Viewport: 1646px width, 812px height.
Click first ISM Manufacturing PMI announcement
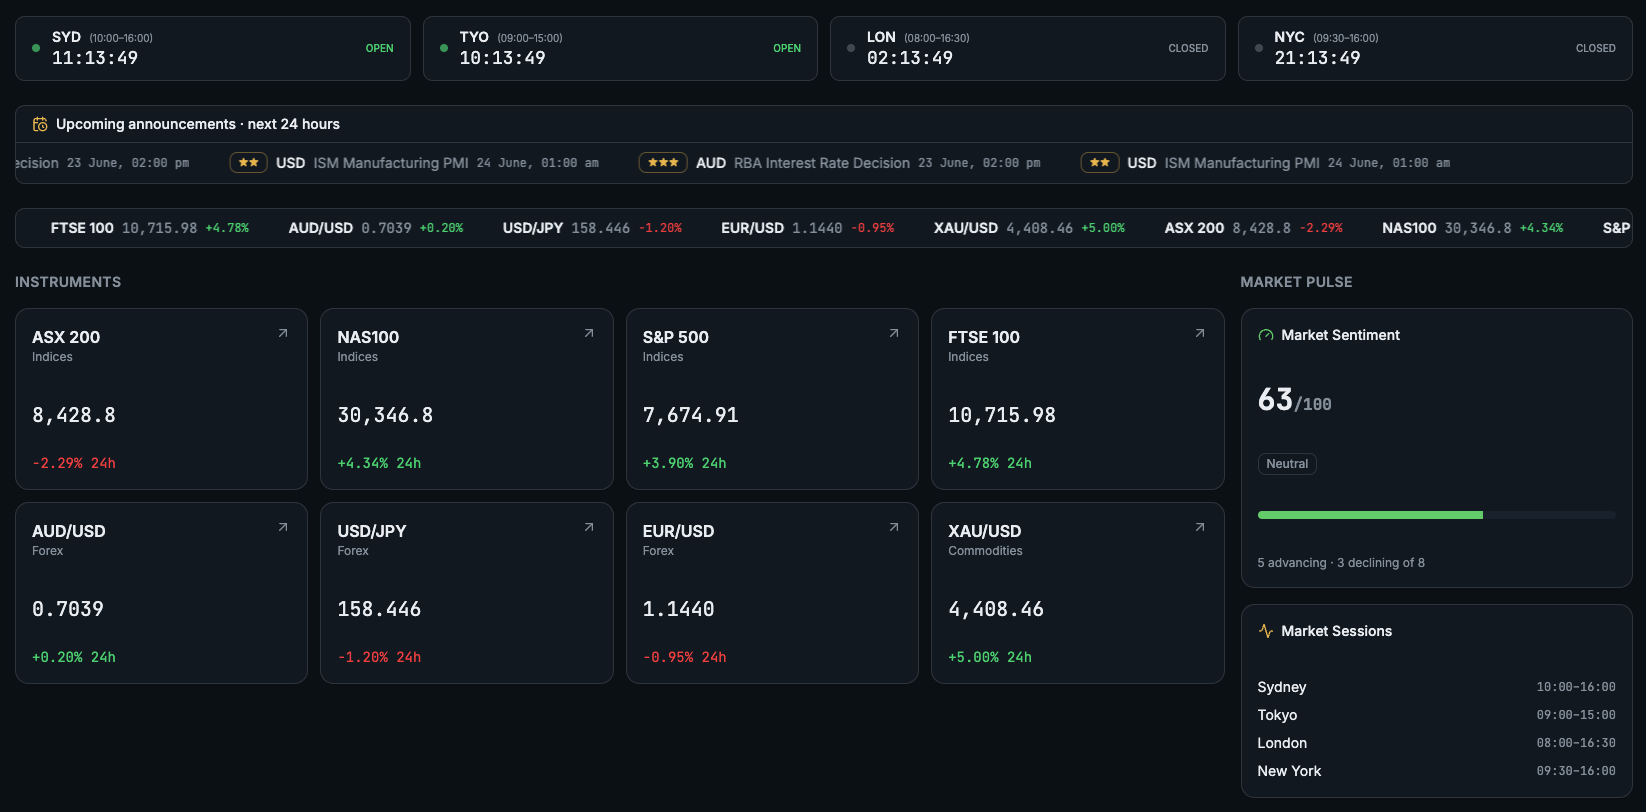pyautogui.click(x=414, y=163)
